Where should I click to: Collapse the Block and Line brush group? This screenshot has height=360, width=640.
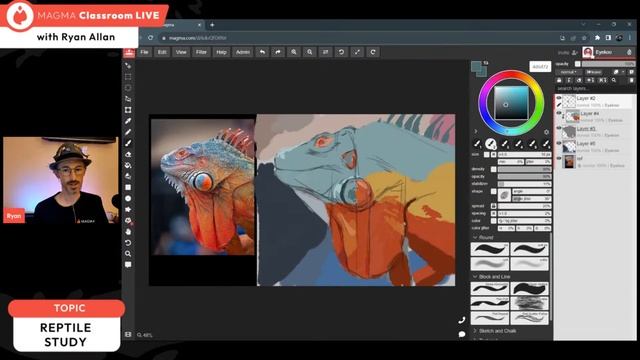tap(475, 277)
